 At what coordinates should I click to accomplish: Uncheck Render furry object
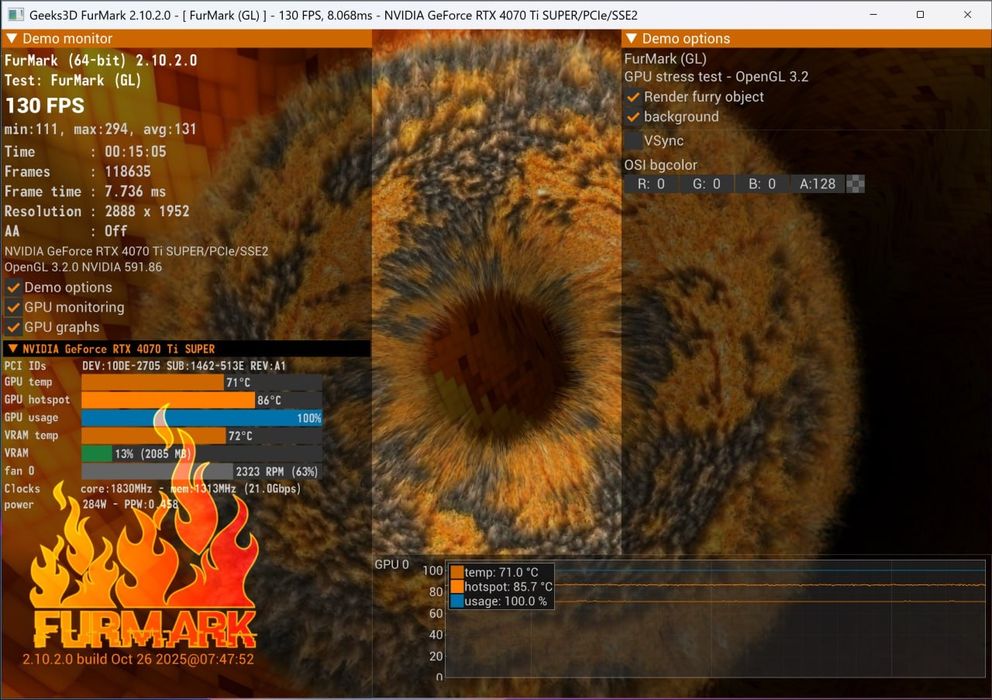point(633,97)
